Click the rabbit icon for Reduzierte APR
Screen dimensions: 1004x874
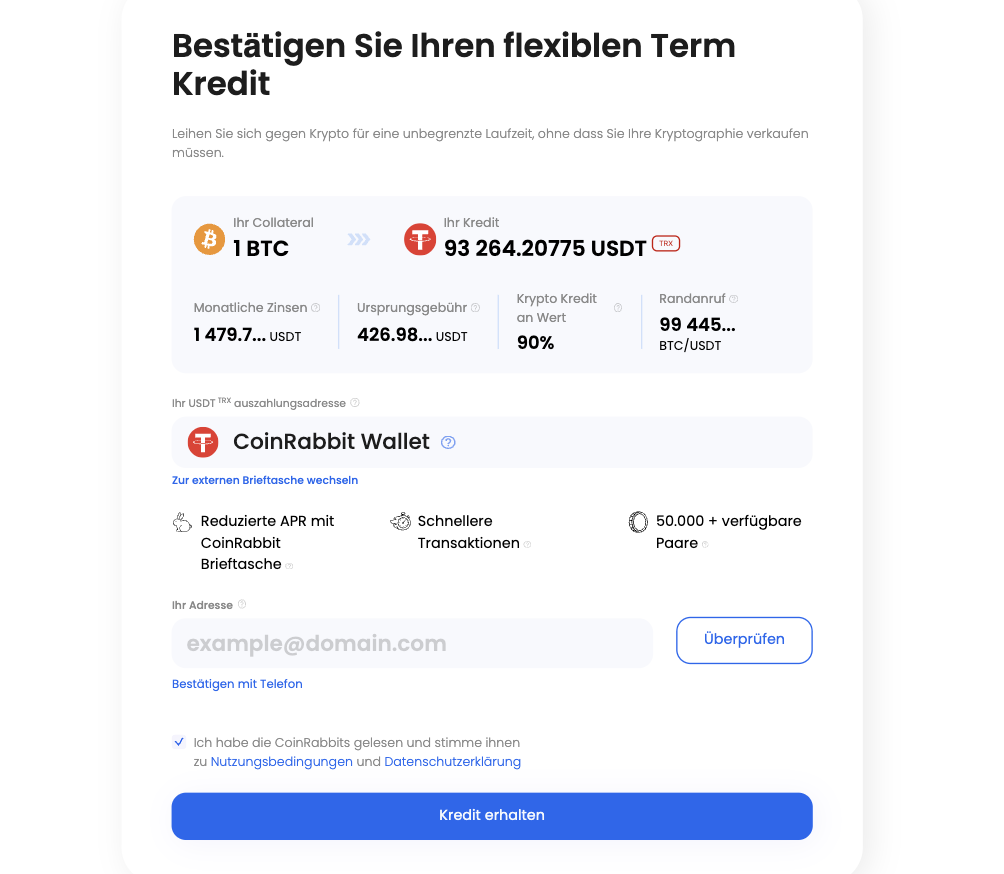pos(182,522)
